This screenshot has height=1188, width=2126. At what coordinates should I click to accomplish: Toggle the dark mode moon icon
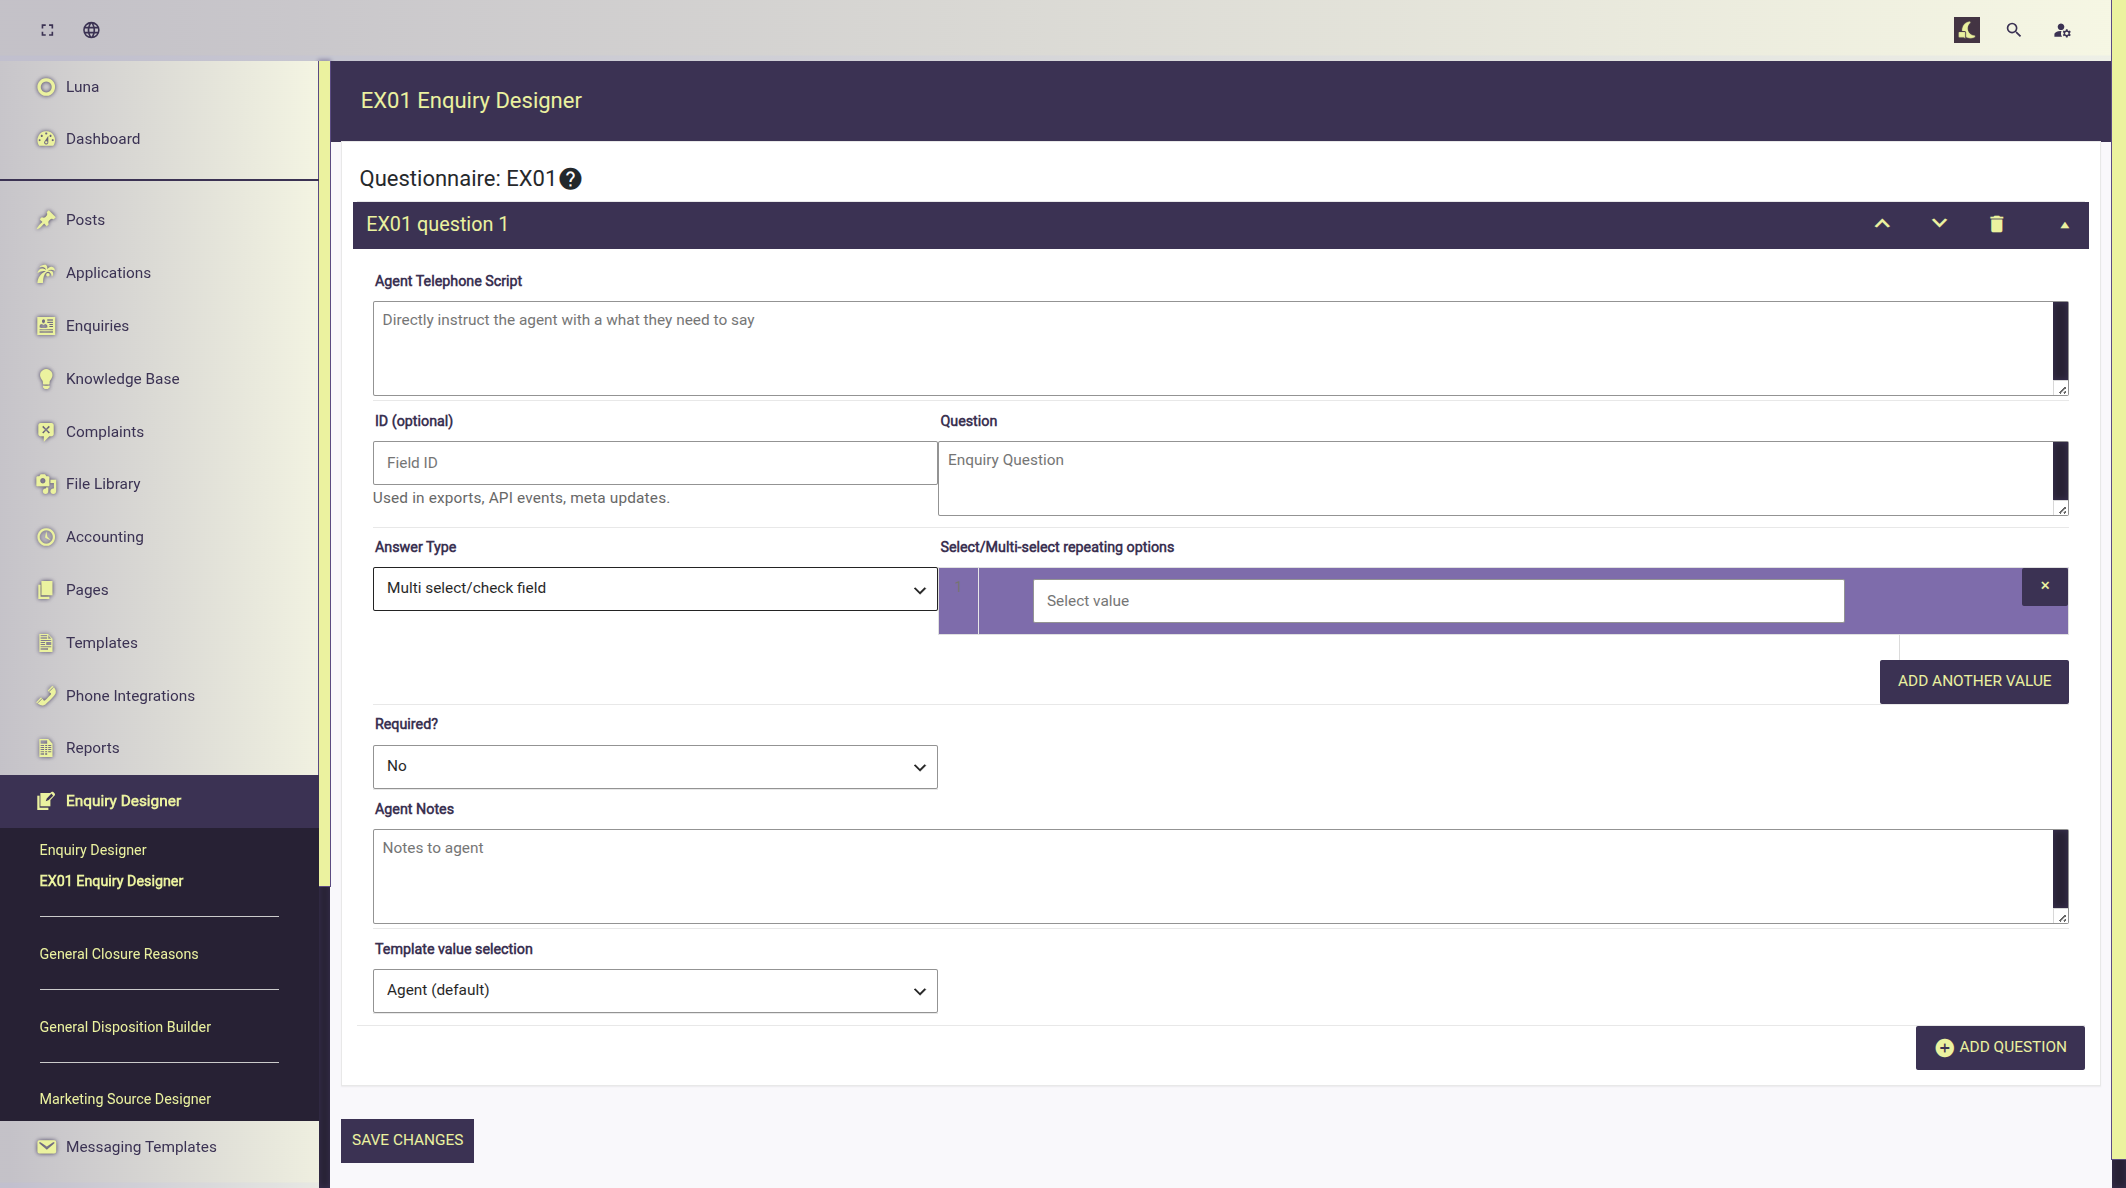point(1967,30)
